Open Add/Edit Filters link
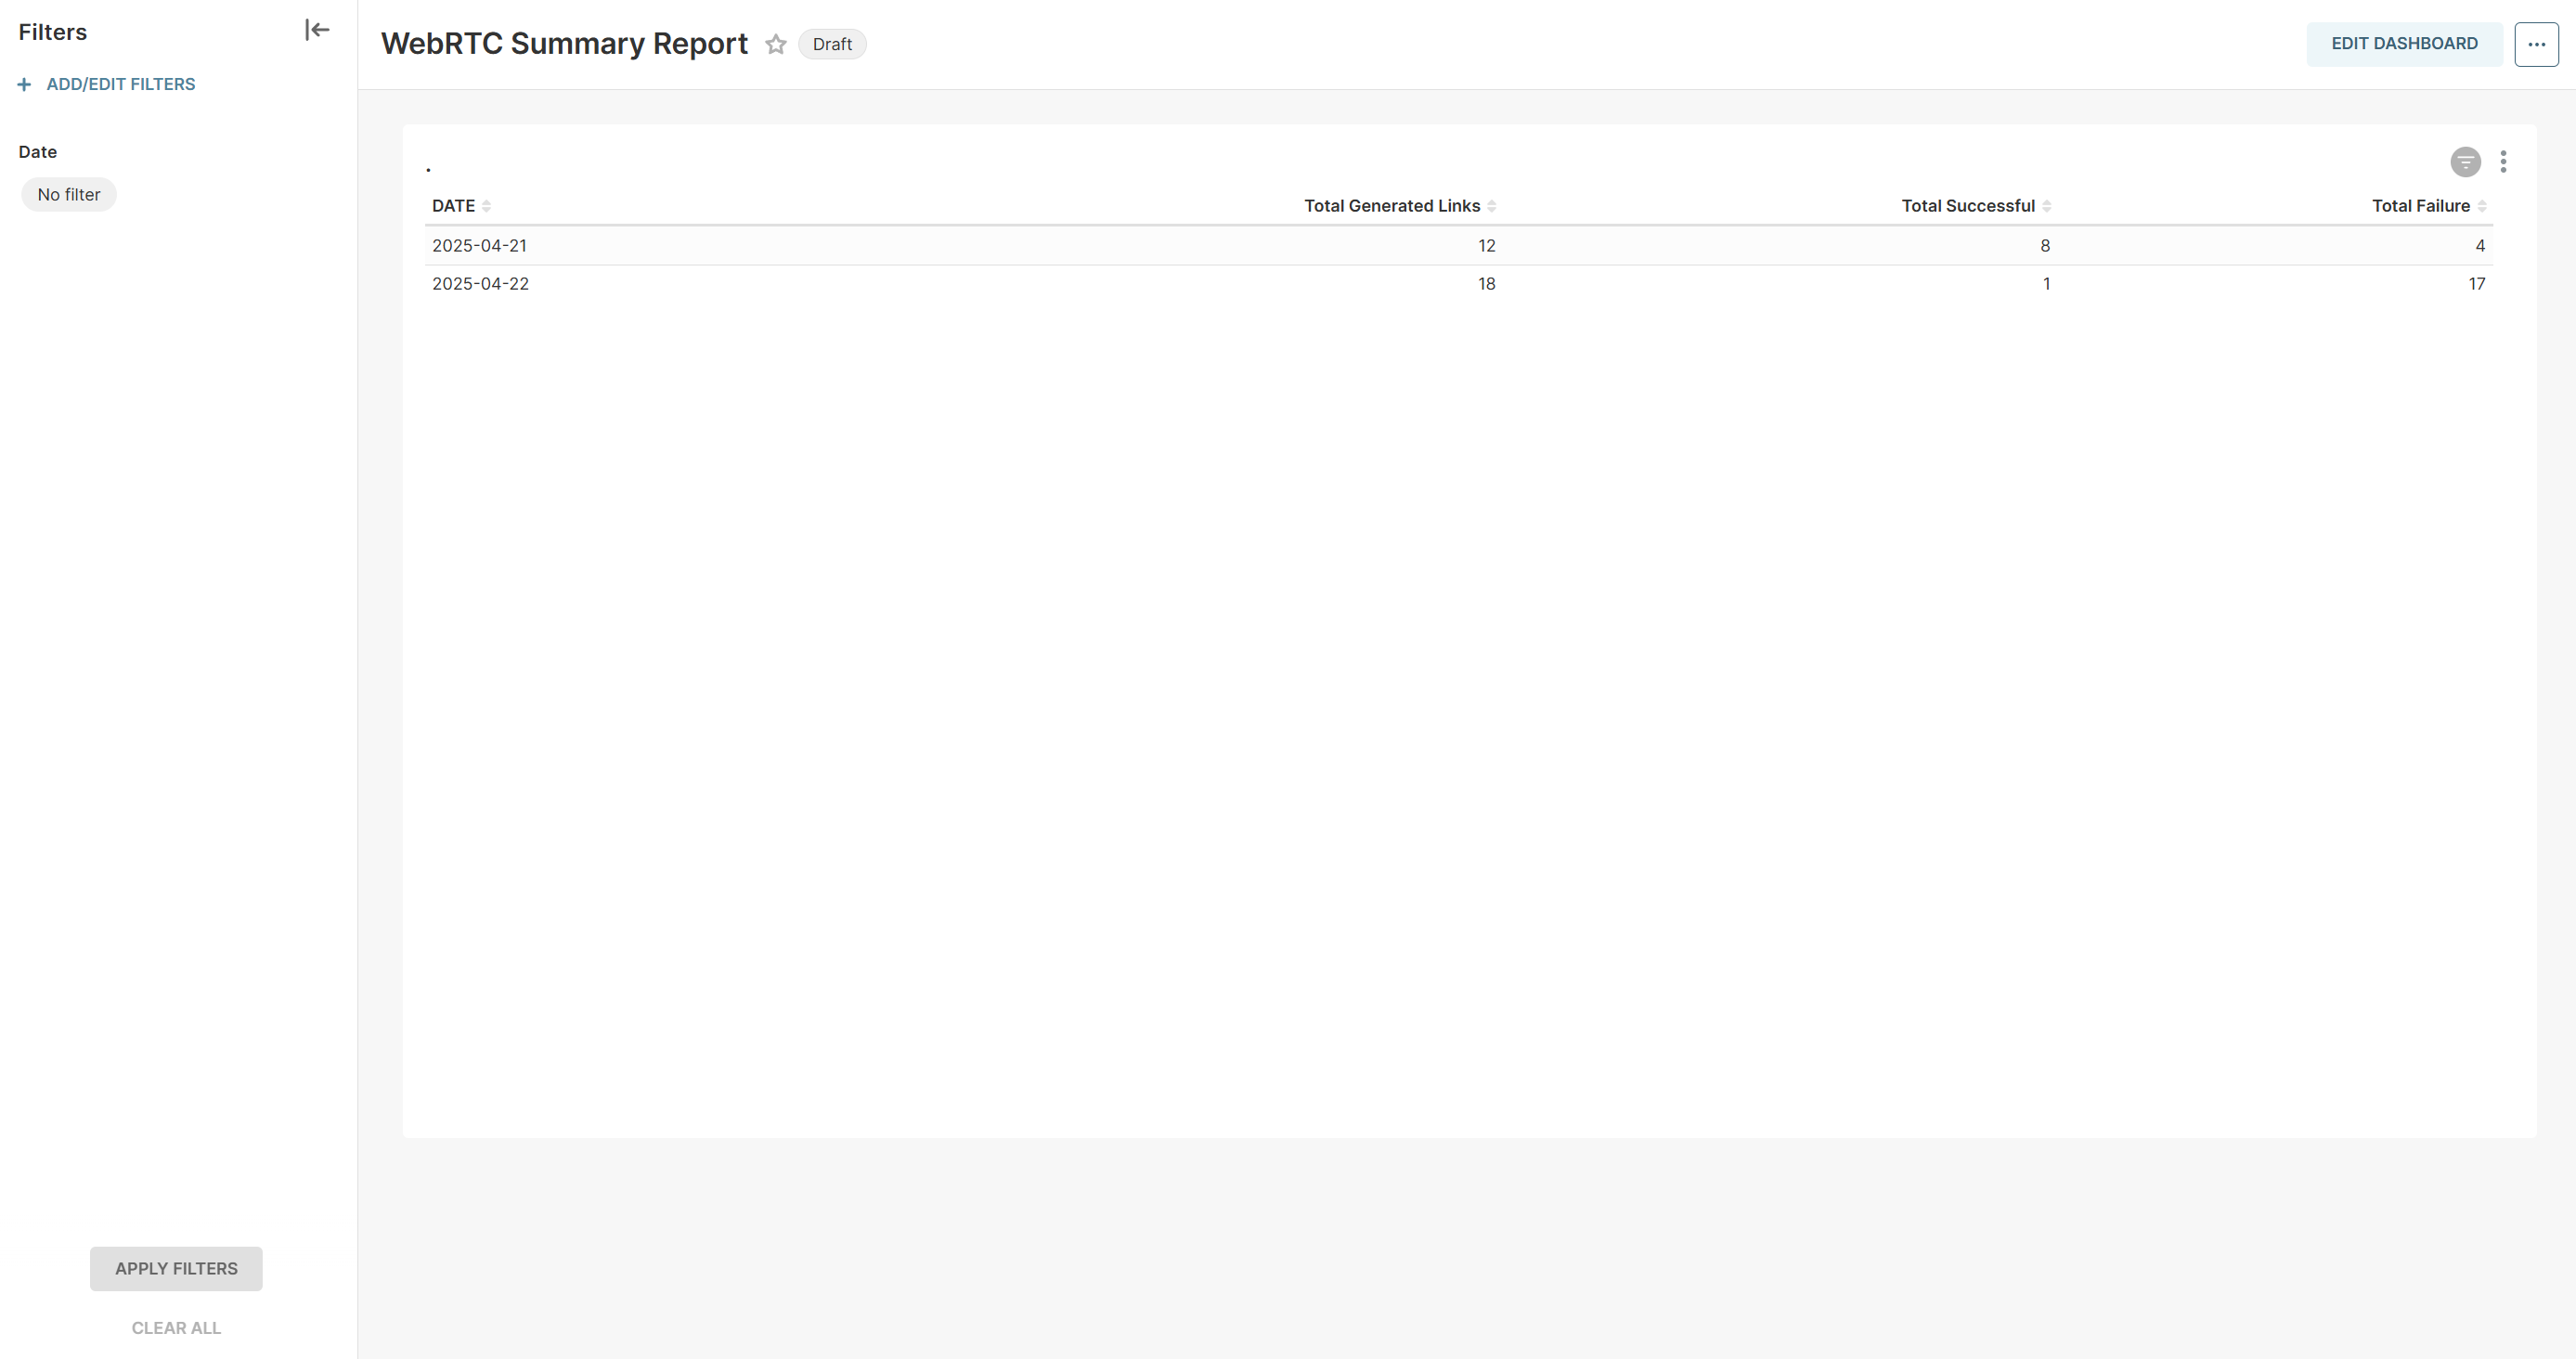The width and height of the screenshot is (2576, 1359). pyautogui.click(x=120, y=85)
